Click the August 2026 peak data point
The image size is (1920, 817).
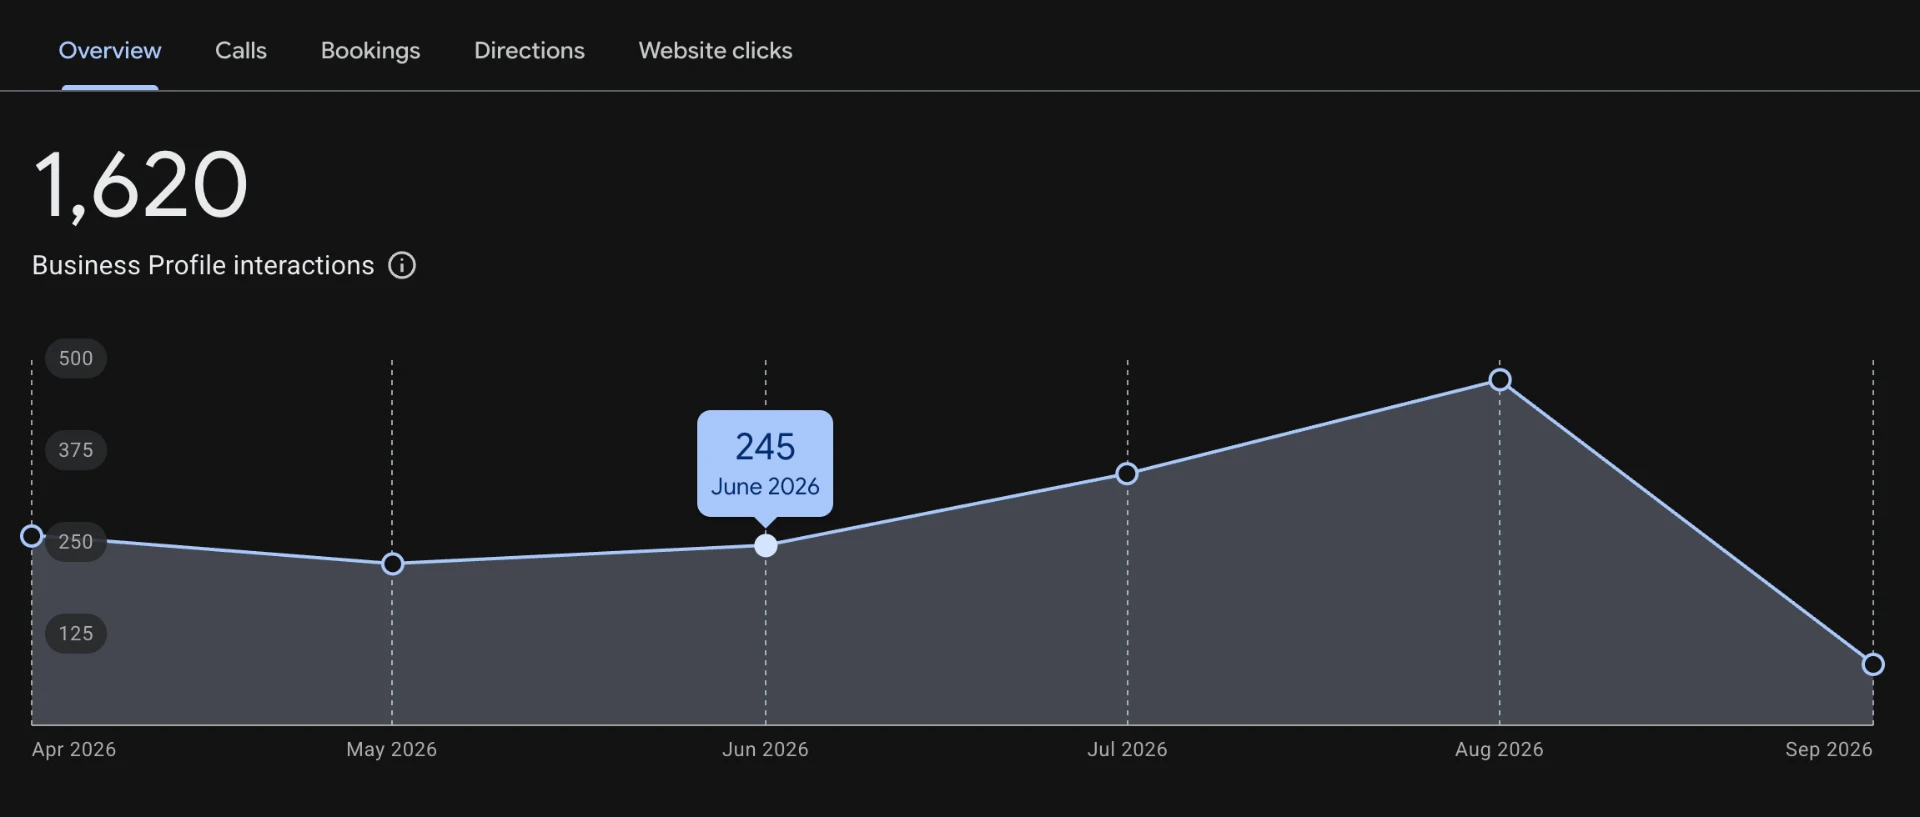(1500, 380)
